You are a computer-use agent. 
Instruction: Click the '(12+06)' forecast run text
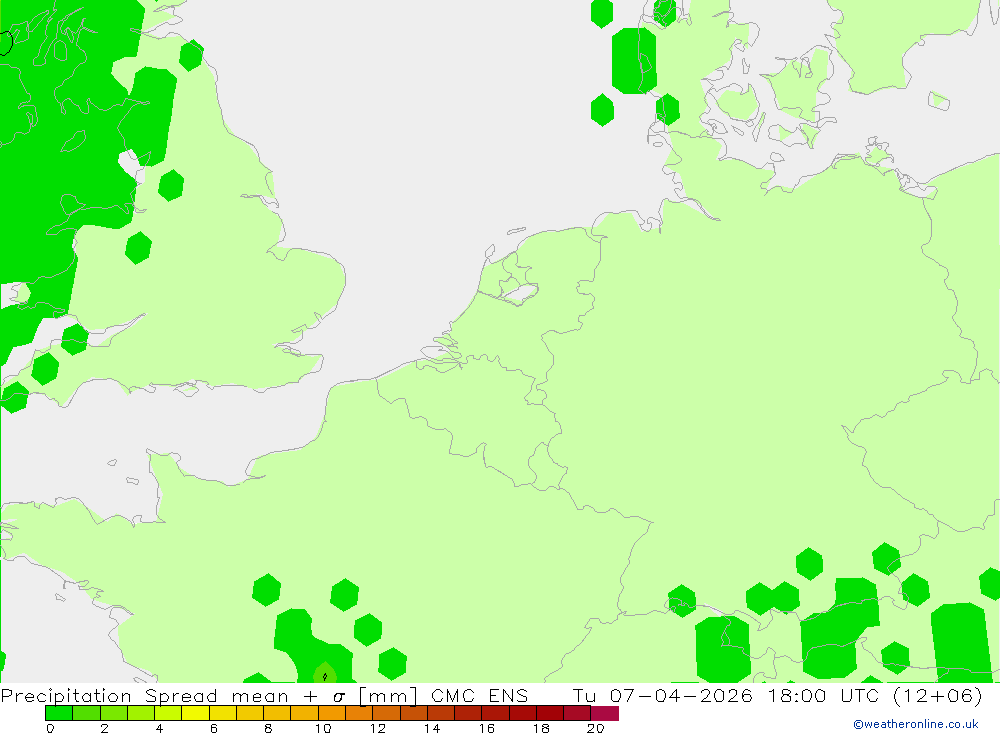[x=938, y=696]
